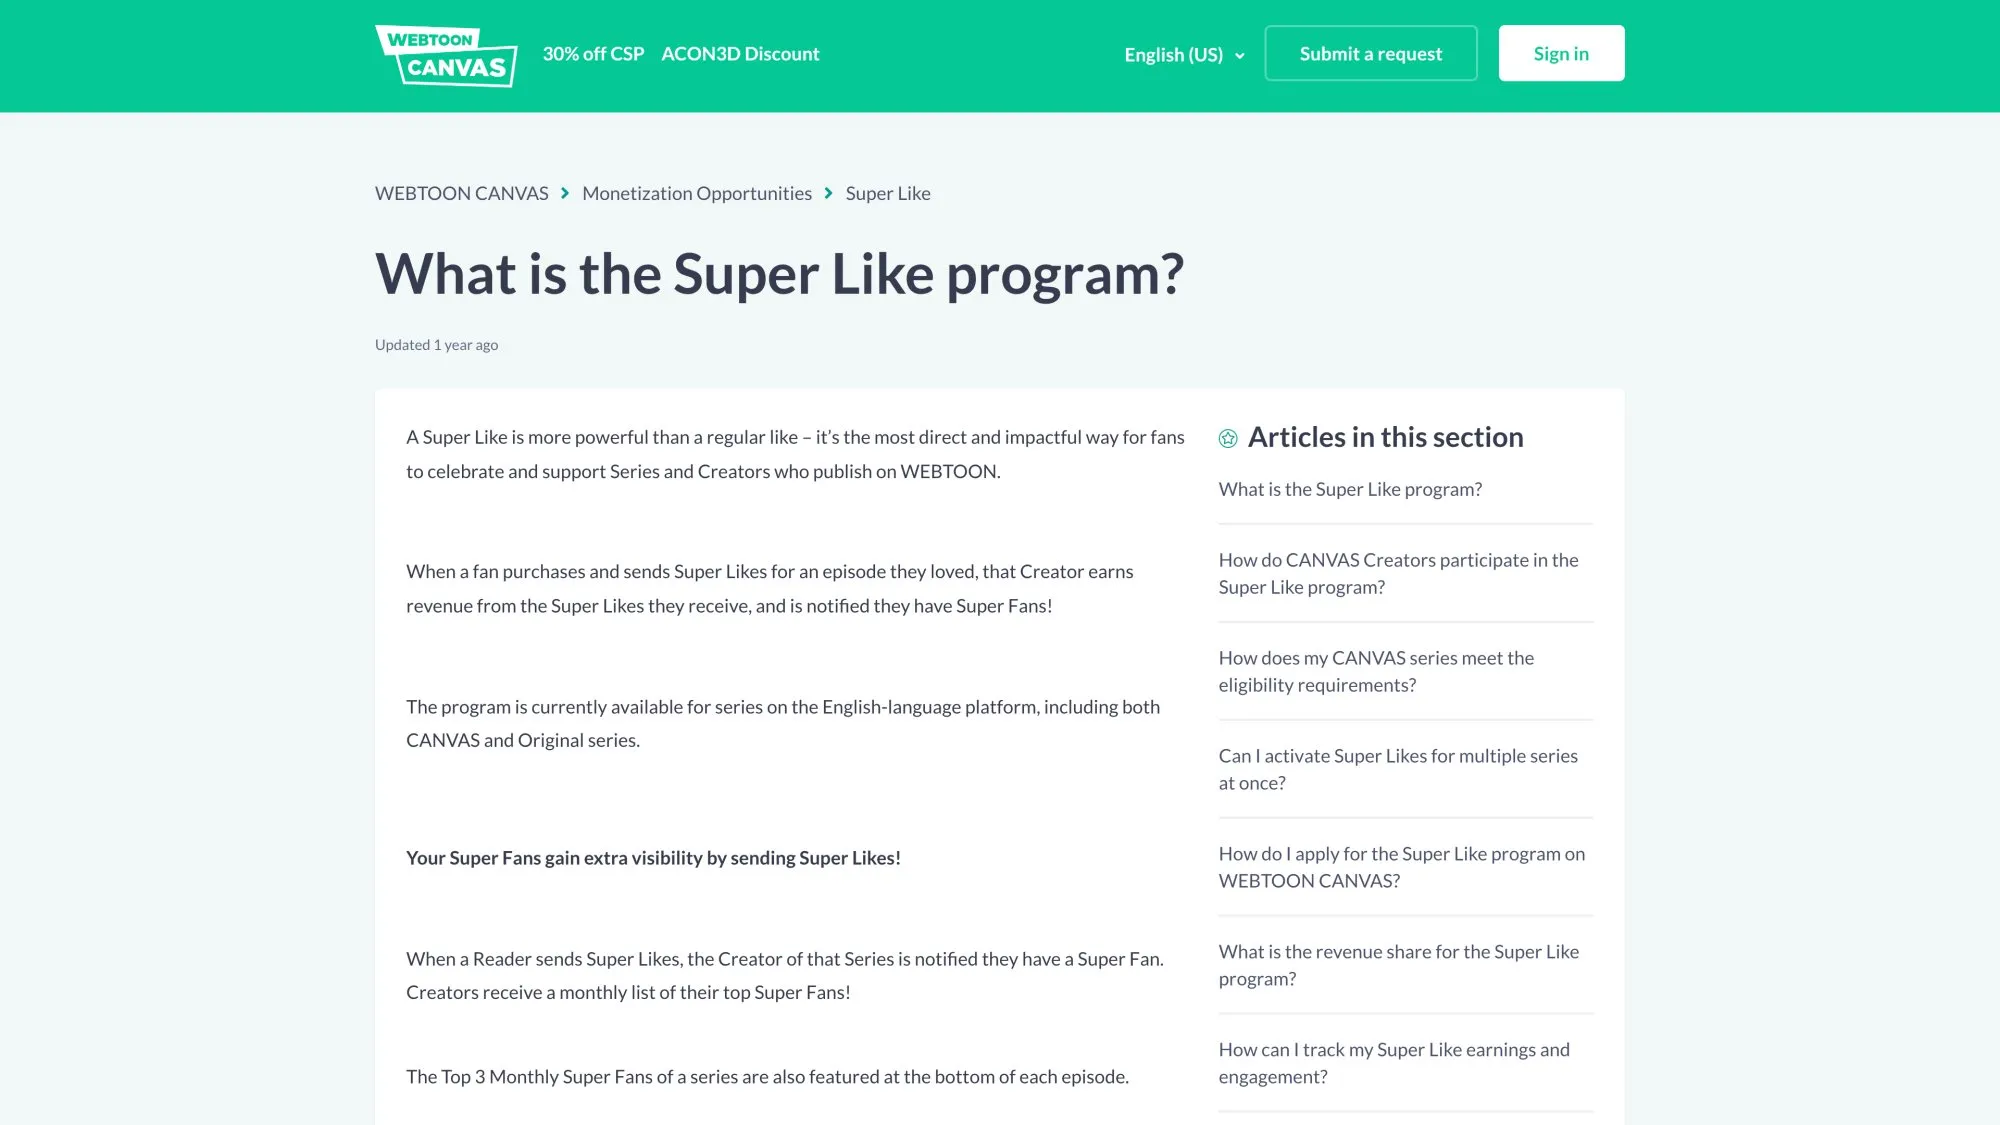
Task: Expand the language selector chevron
Action: 1239,56
